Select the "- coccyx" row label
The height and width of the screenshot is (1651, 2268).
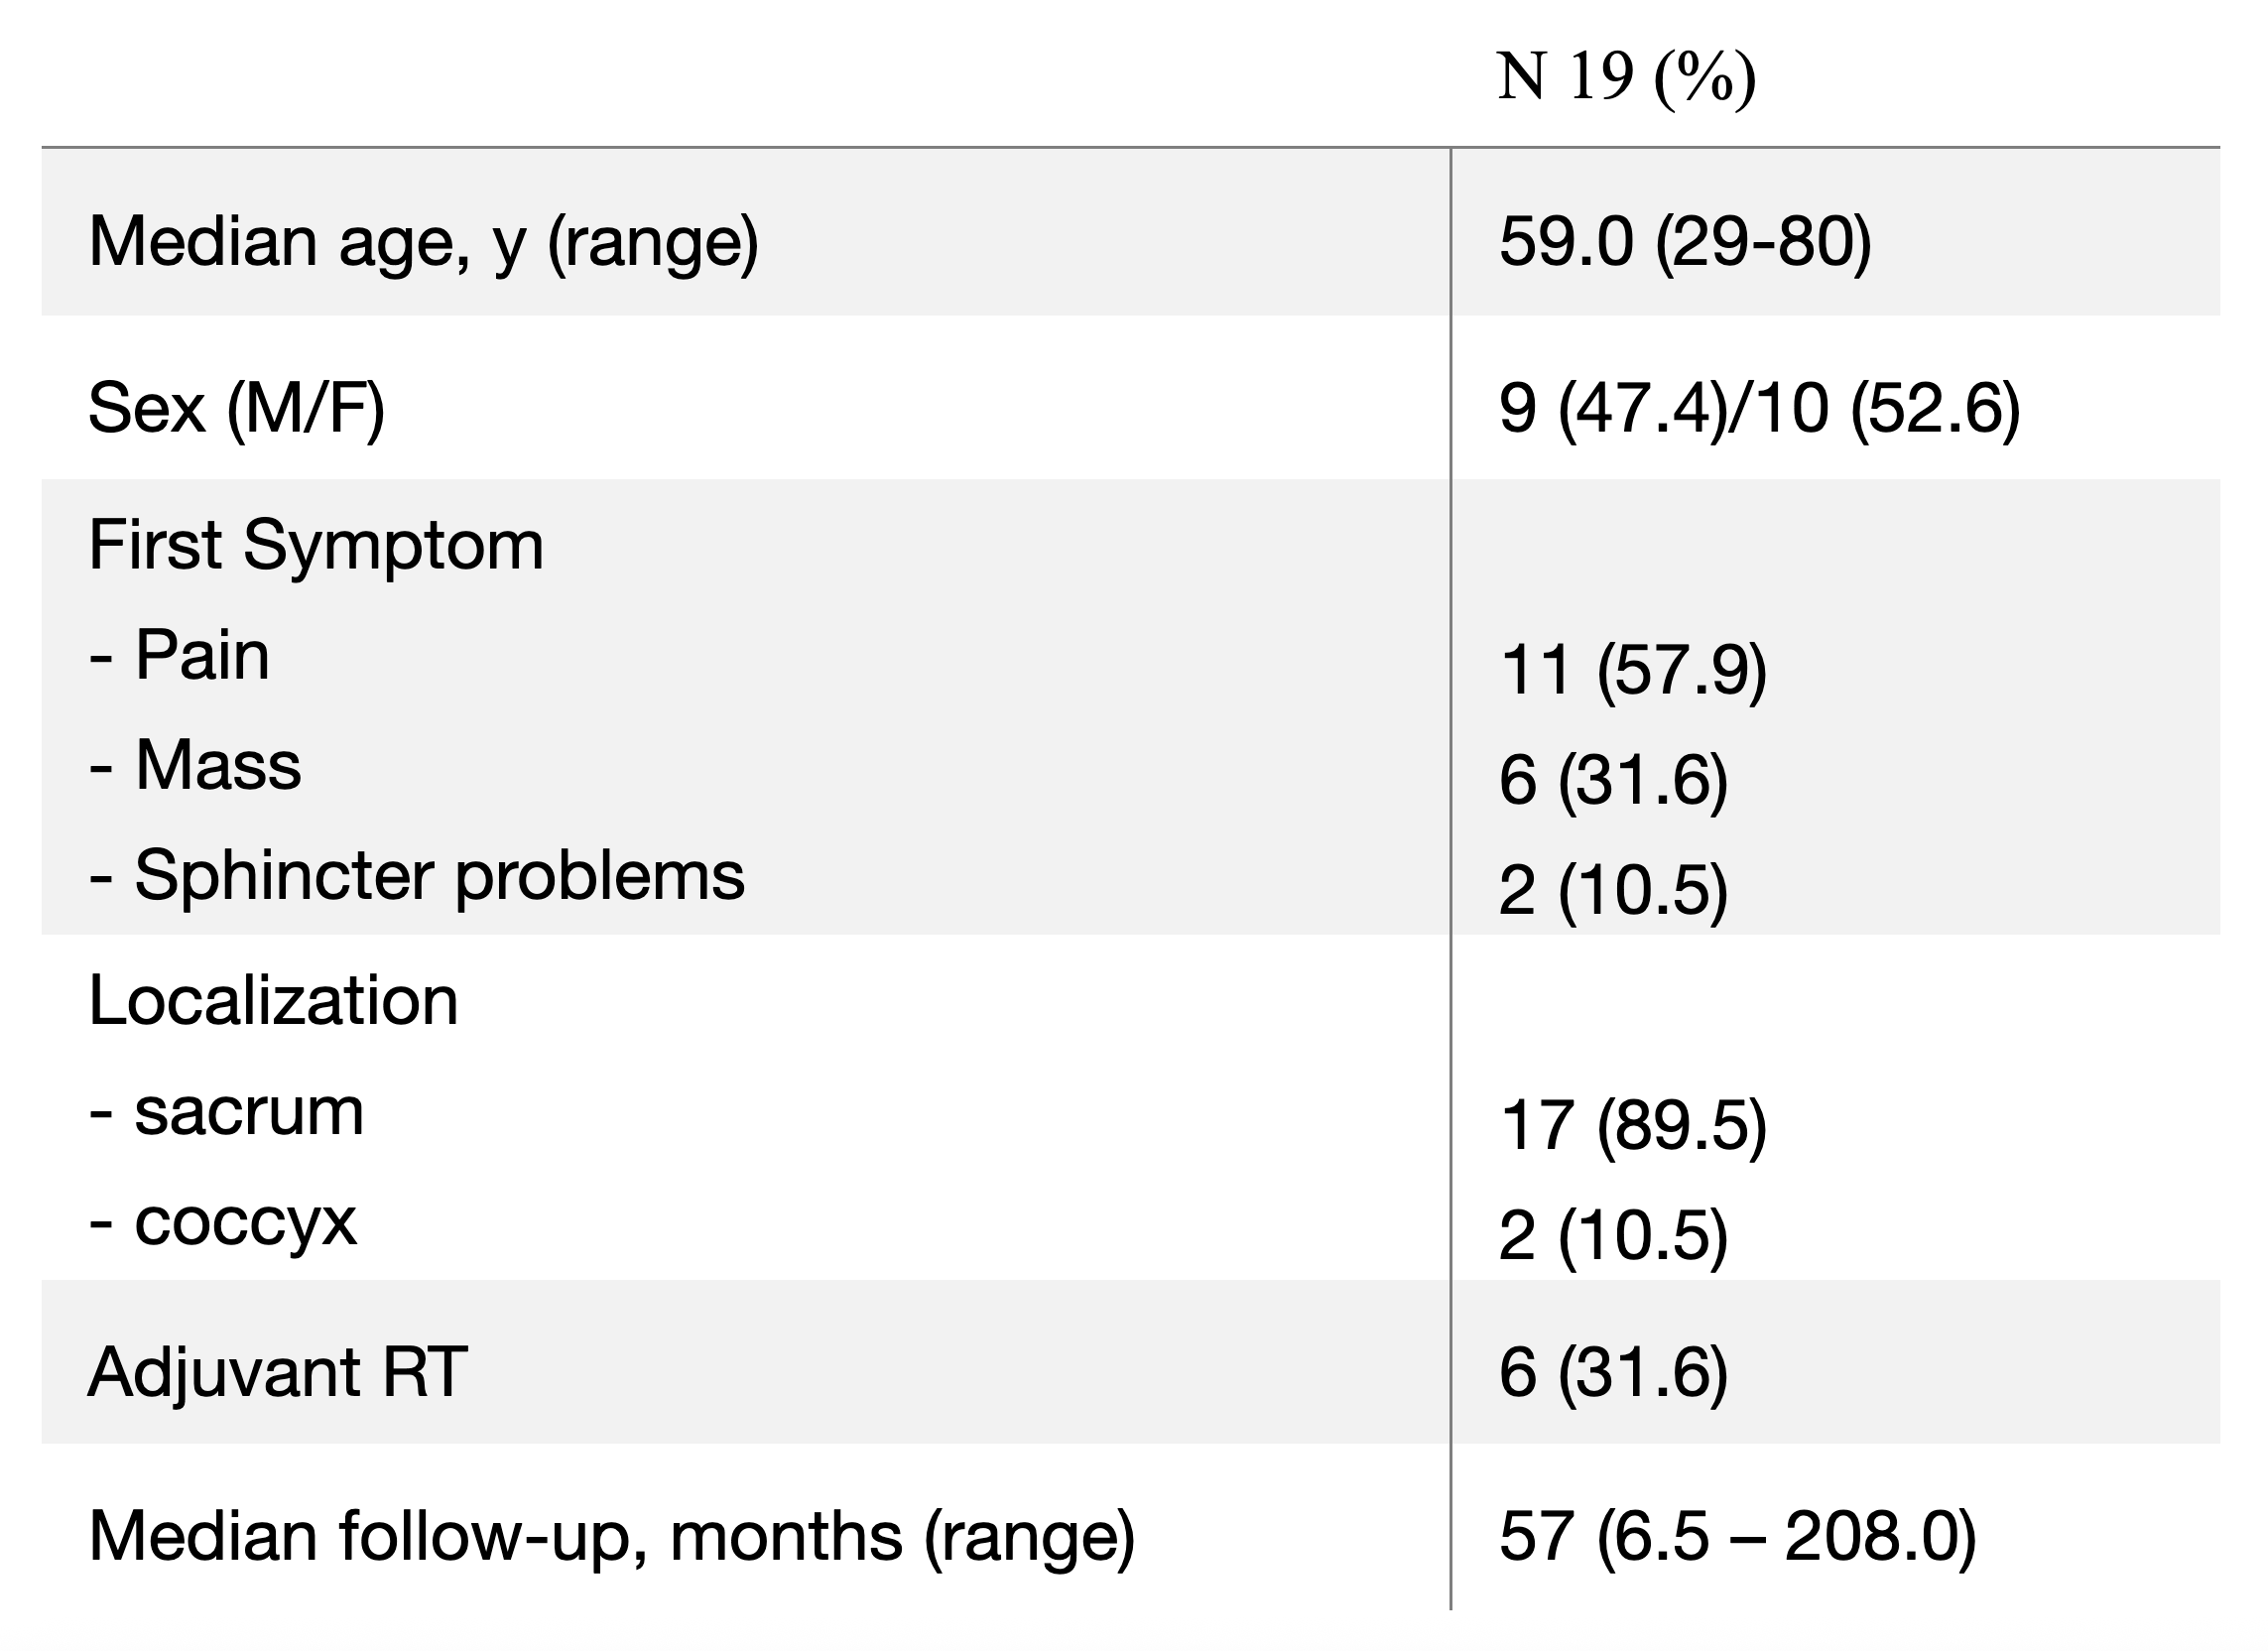tap(223, 1221)
